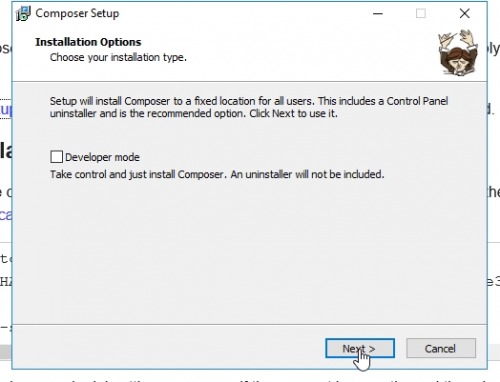Click the Composer conductor logo image
500x382 pixels.
[458, 52]
